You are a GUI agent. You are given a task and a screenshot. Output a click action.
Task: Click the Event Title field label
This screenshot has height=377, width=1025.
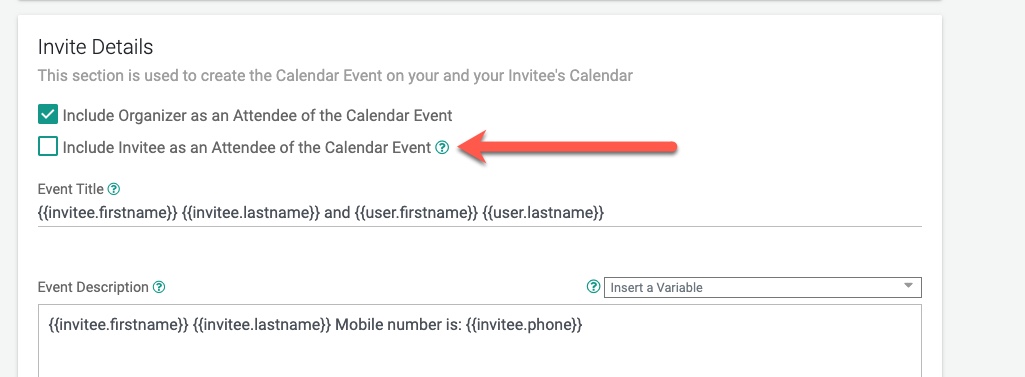(71, 189)
